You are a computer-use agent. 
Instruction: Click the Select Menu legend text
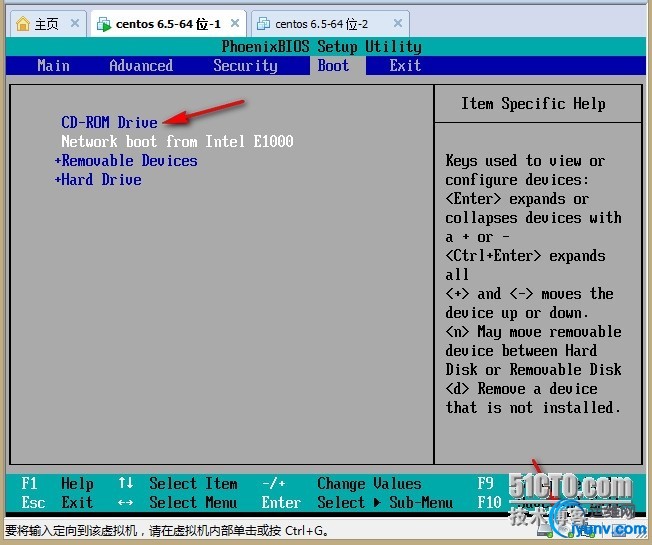tap(193, 503)
